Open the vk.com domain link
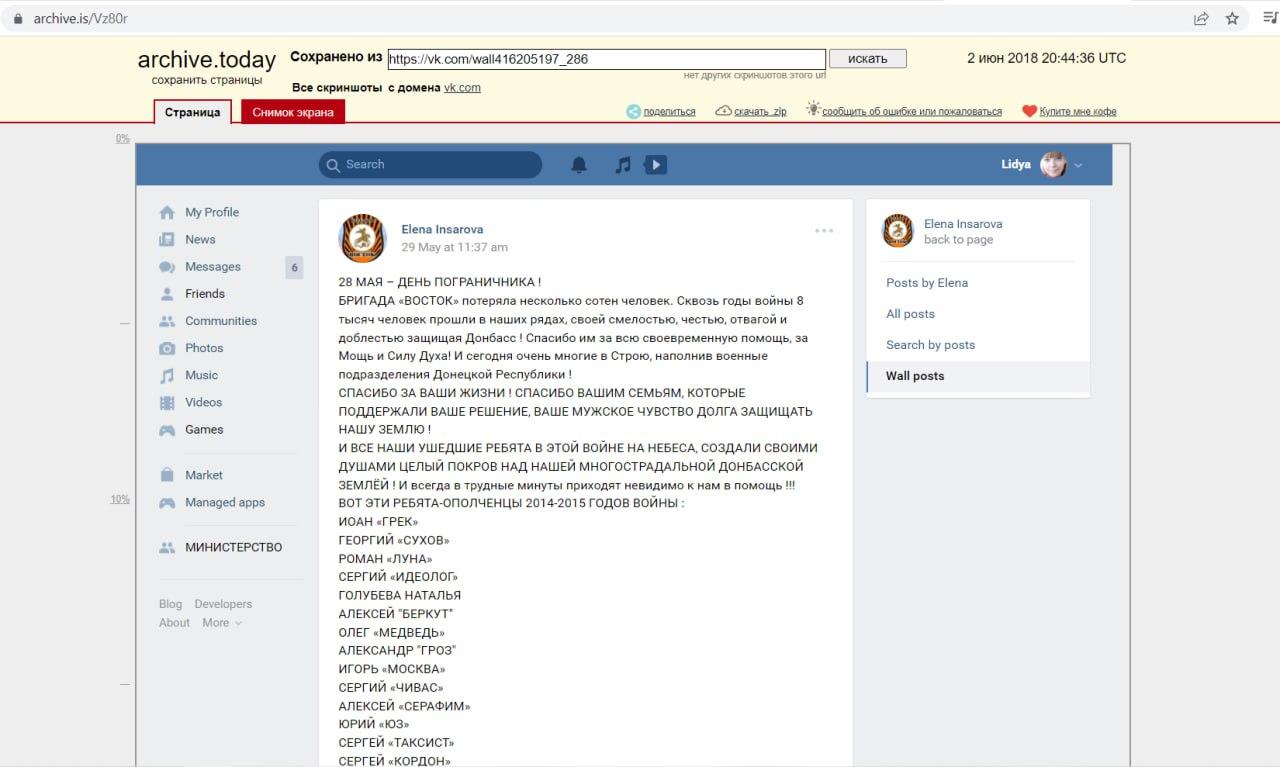 (462, 88)
